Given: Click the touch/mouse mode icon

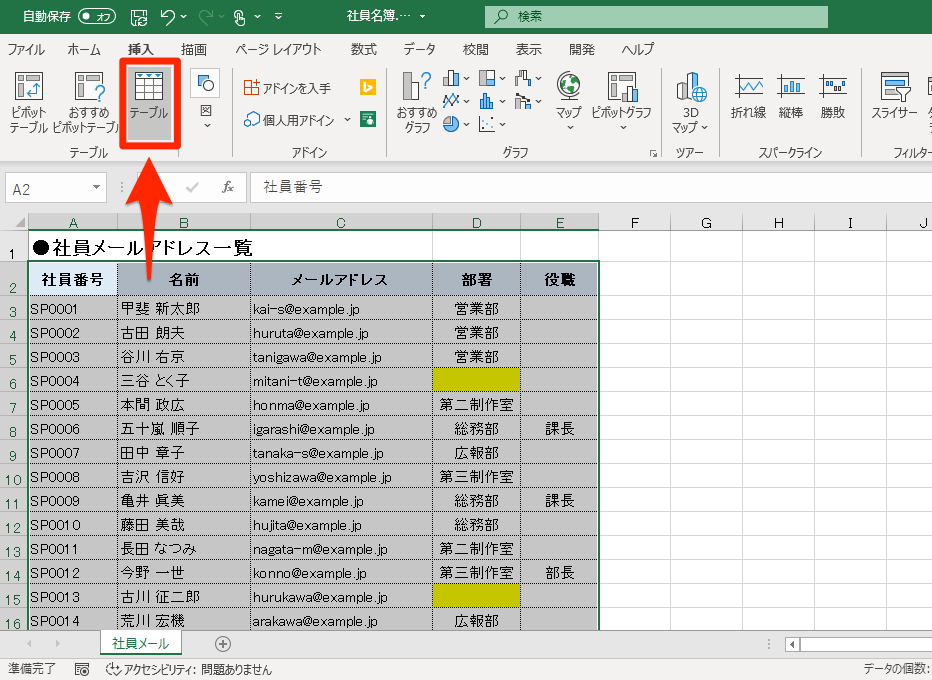Looking at the screenshot, I should point(240,17).
